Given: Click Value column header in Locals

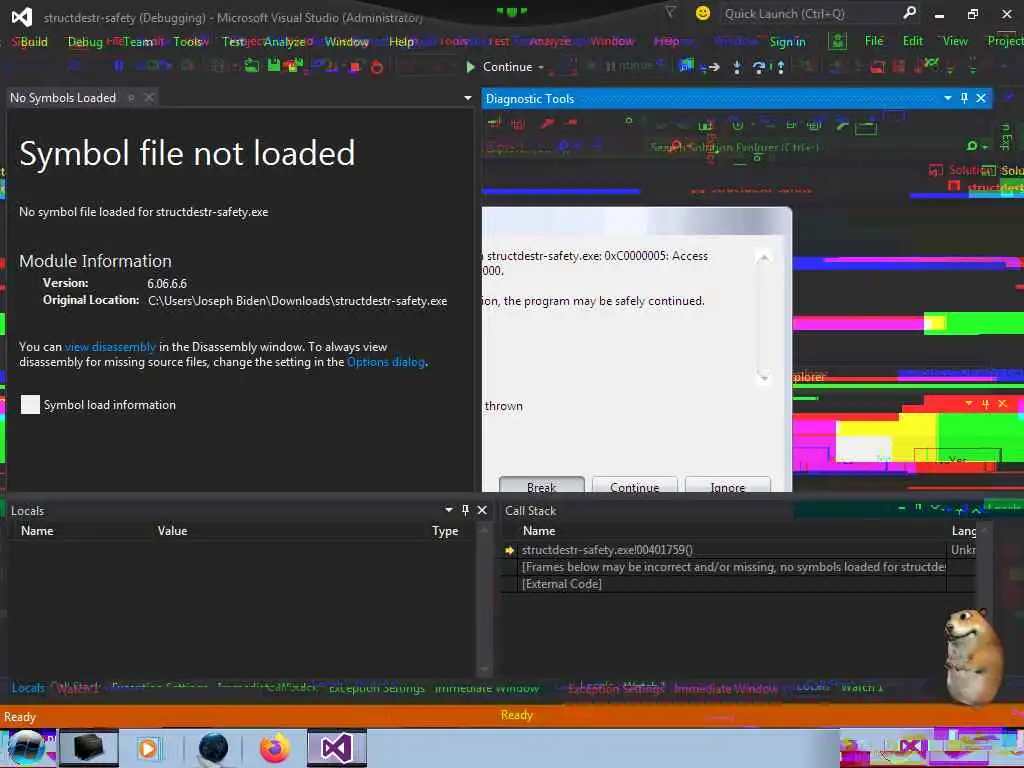Looking at the screenshot, I should pyautogui.click(x=172, y=531).
